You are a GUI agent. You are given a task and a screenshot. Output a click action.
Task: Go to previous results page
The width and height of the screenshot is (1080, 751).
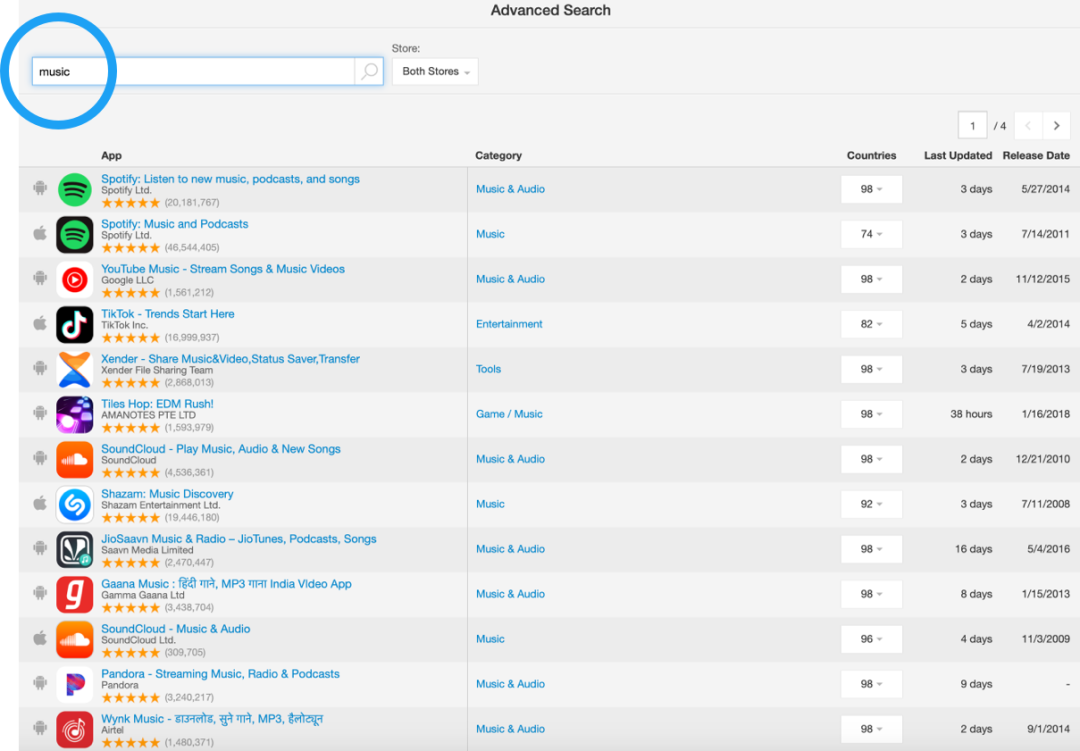[x=1028, y=125]
